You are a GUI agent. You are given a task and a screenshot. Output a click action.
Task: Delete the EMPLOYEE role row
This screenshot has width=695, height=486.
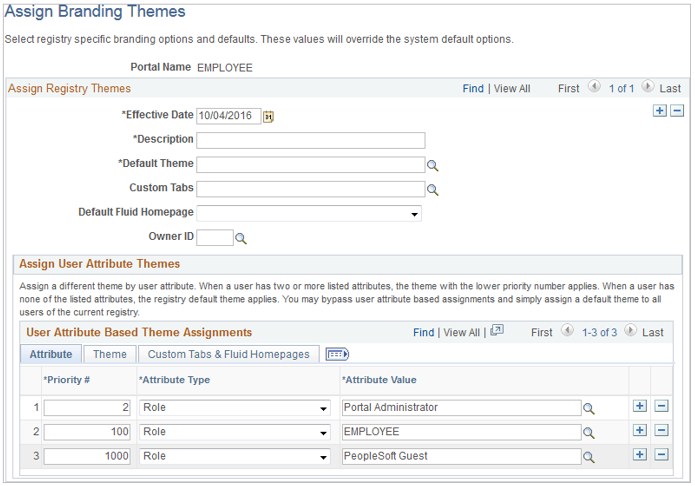661,431
